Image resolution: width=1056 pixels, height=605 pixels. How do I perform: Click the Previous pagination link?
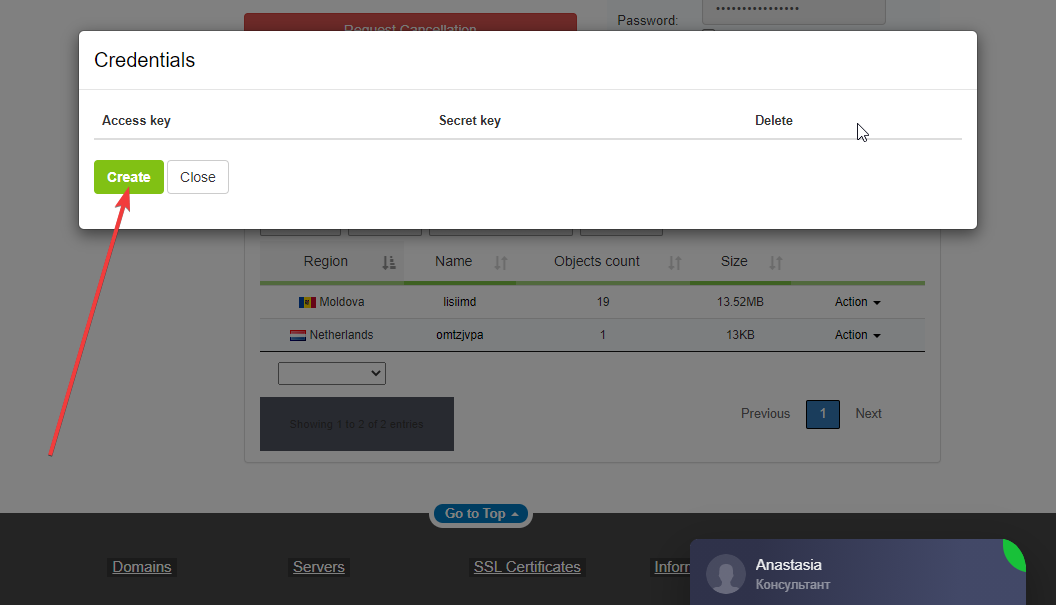point(765,414)
